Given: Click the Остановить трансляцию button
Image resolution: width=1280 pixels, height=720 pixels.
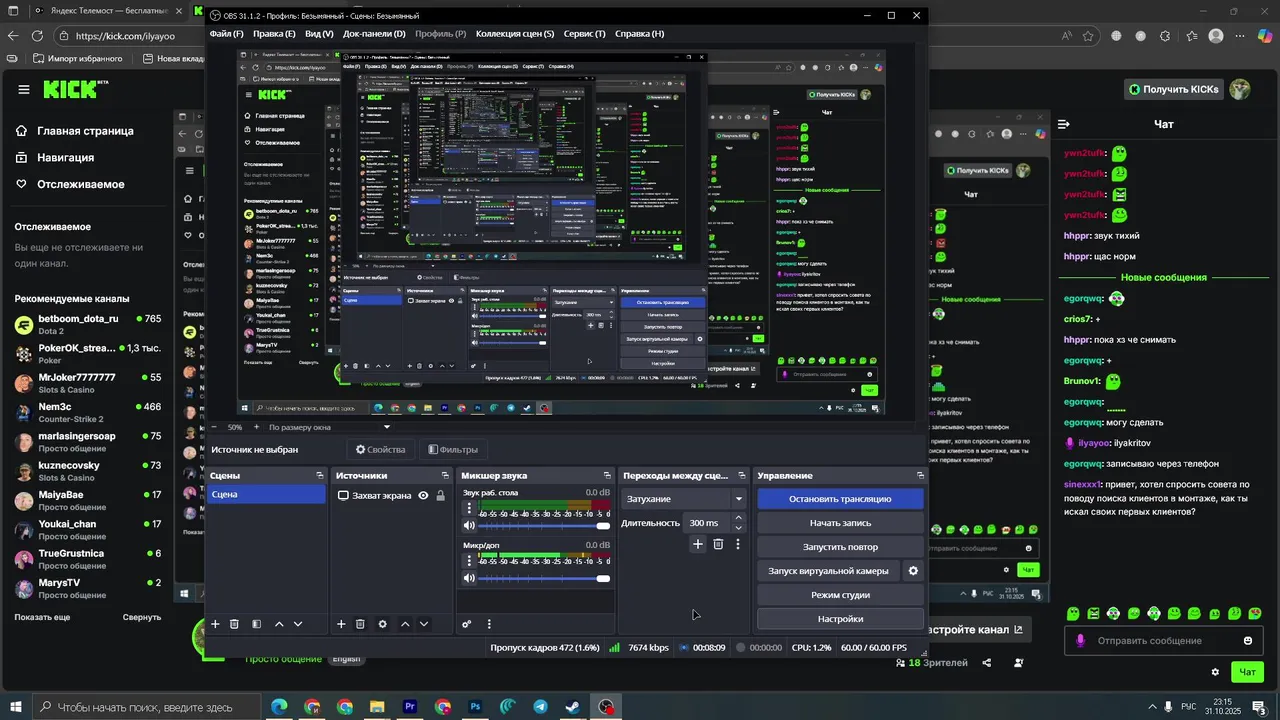Looking at the screenshot, I should pos(840,499).
